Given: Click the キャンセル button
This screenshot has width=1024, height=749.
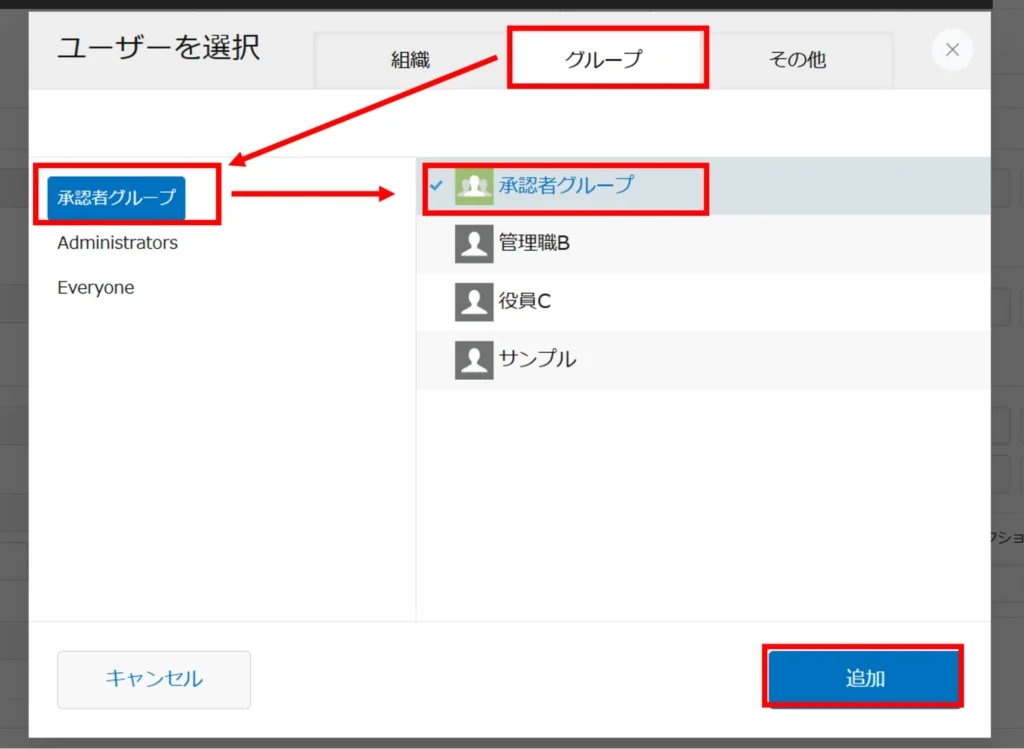Looking at the screenshot, I should pyautogui.click(x=154, y=680).
